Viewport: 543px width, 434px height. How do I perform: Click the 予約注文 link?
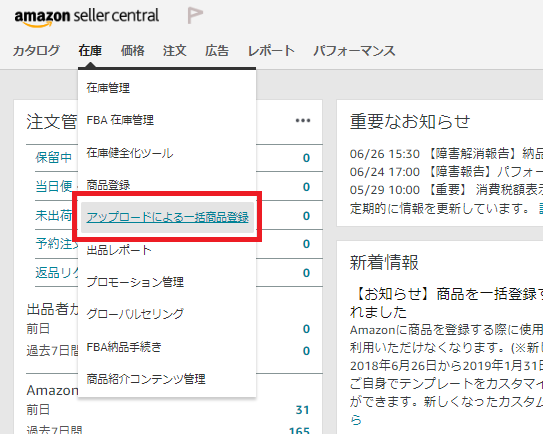click(x=56, y=244)
